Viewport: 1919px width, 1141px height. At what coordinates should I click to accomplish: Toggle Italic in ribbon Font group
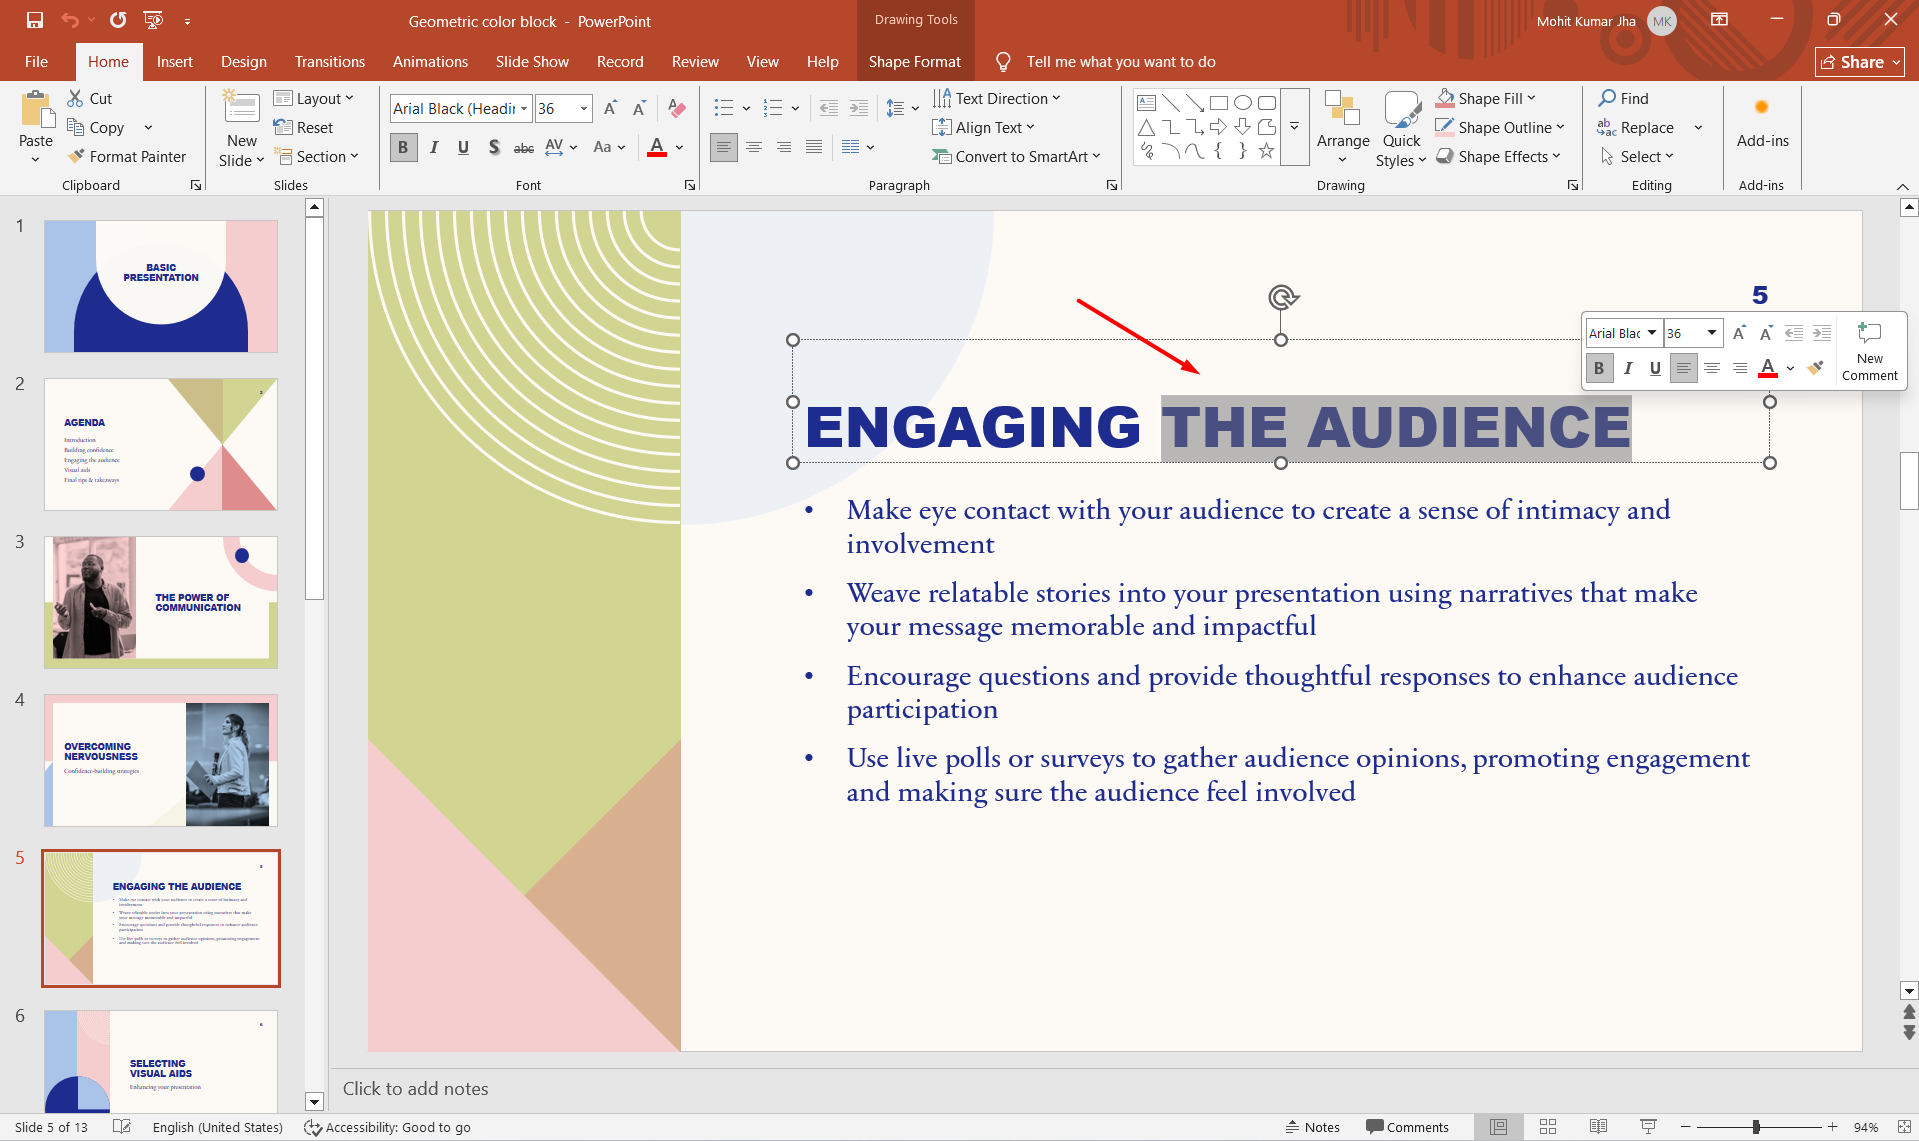pyautogui.click(x=434, y=147)
